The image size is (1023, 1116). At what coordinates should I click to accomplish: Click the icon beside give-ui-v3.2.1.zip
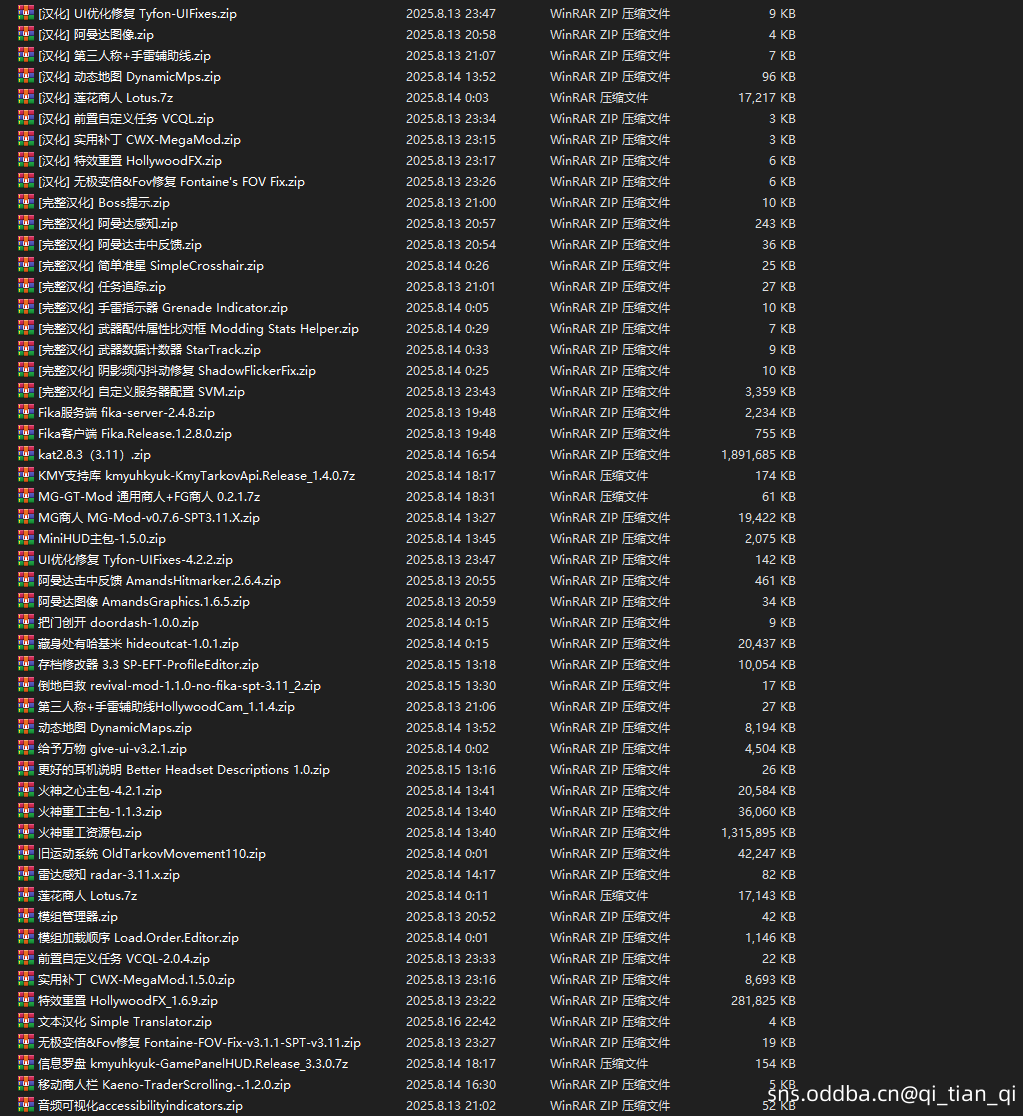[26, 748]
